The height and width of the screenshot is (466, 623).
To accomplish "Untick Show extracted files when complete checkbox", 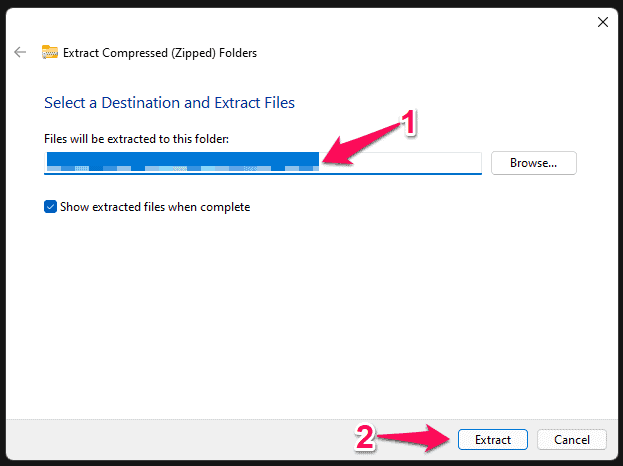I will pyautogui.click(x=50, y=207).
